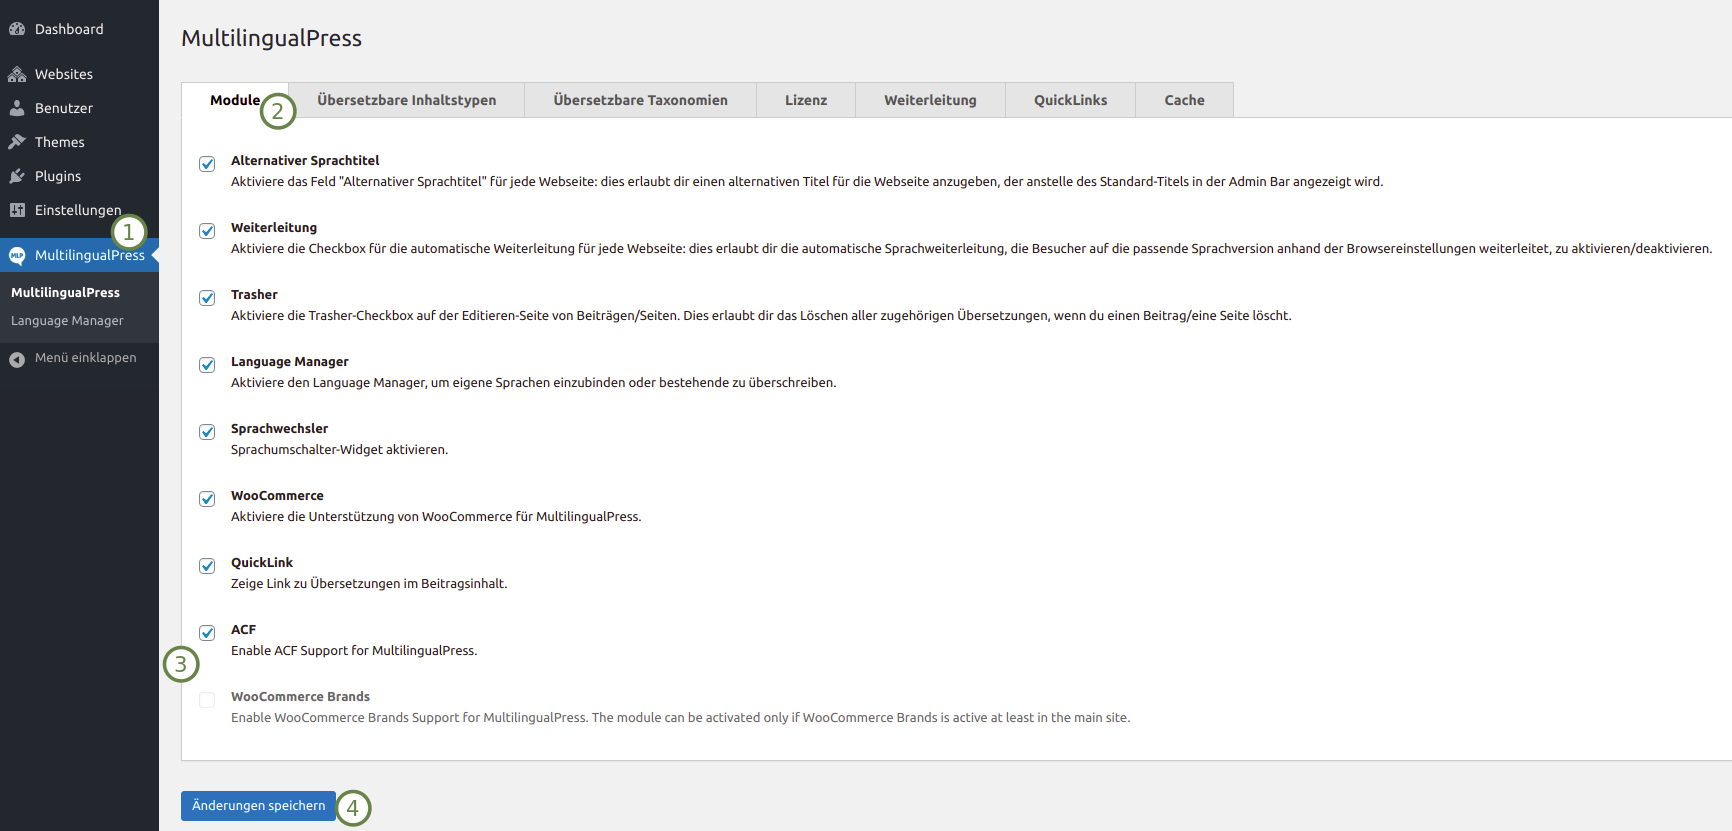
Task: Click the MultilingualPress logo icon
Action: click(x=17, y=255)
